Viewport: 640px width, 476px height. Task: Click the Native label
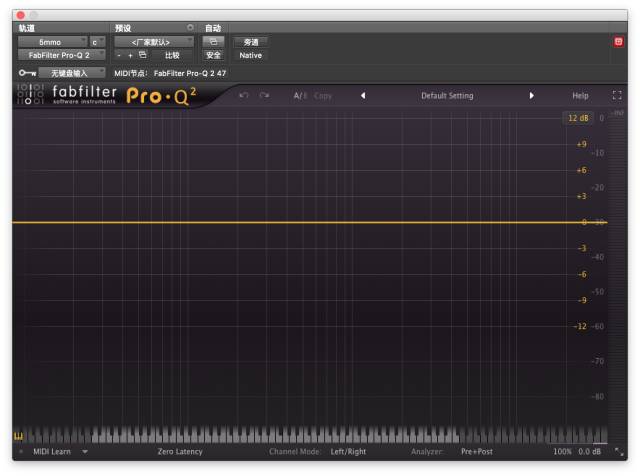click(251, 55)
